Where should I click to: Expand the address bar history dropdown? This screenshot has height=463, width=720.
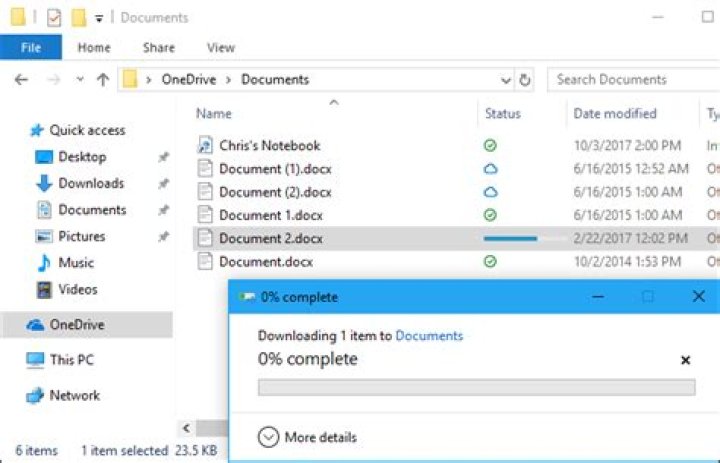pyautogui.click(x=506, y=80)
